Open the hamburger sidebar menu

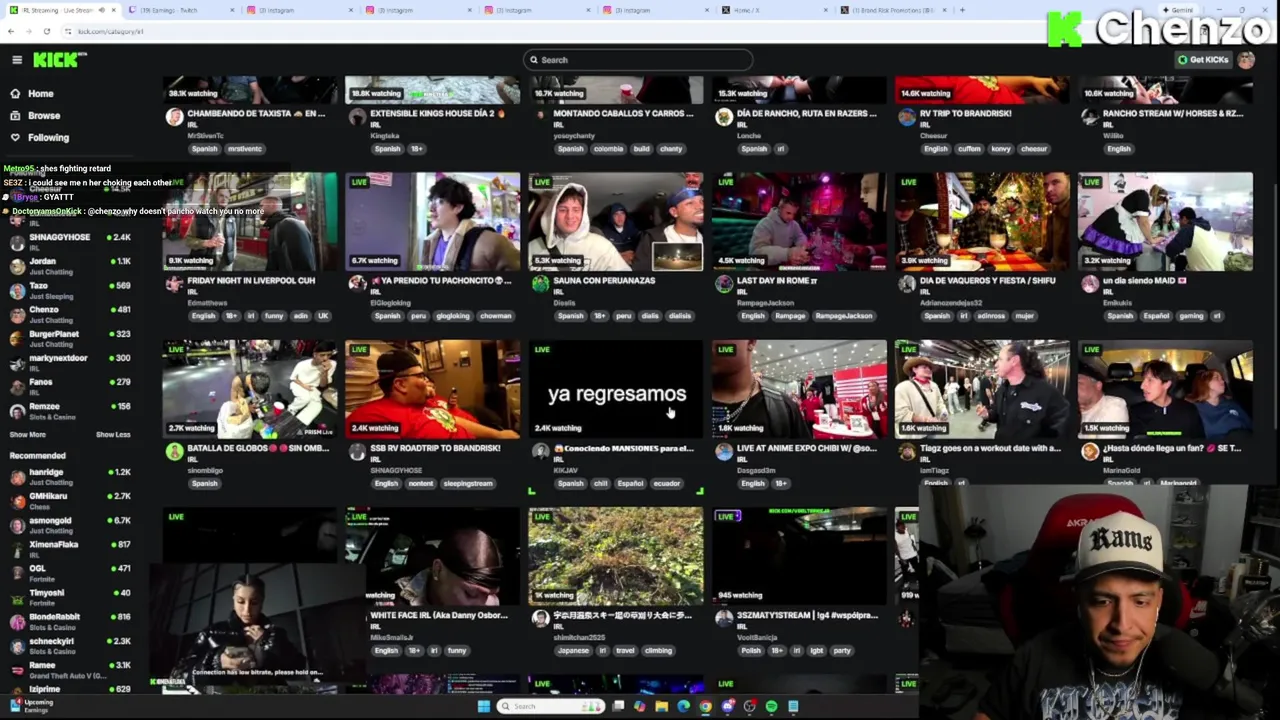click(x=17, y=60)
